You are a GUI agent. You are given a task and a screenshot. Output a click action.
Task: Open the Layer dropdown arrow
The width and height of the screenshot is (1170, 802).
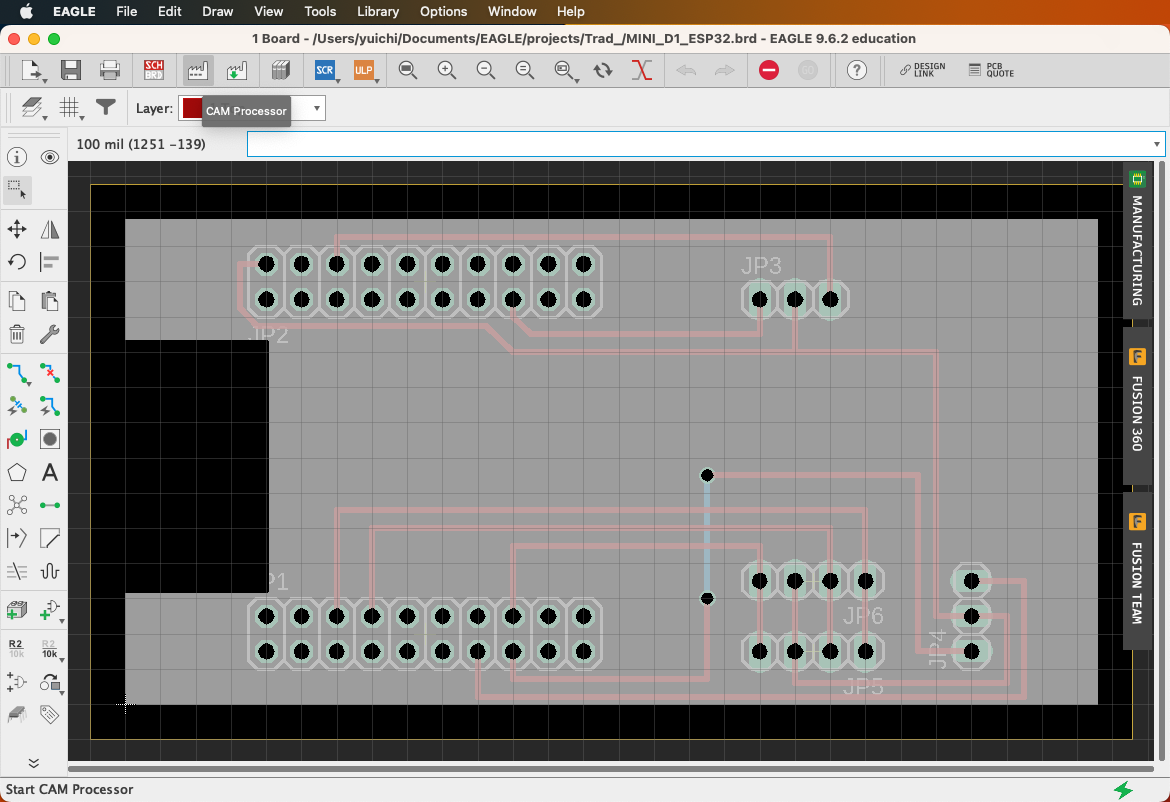point(317,108)
